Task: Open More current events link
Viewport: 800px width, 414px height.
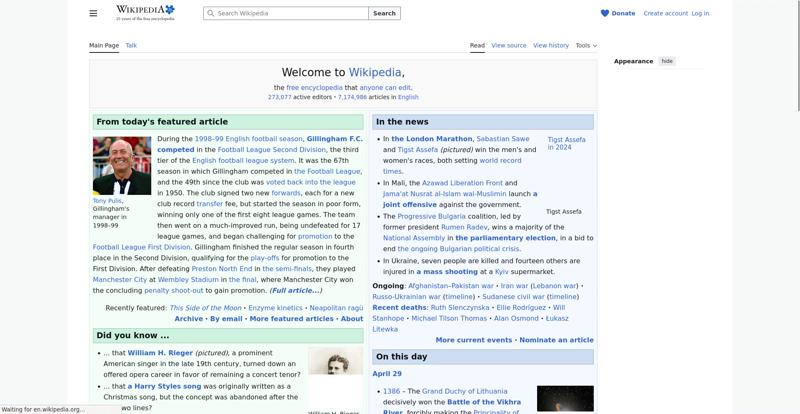Action: pos(473,340)
